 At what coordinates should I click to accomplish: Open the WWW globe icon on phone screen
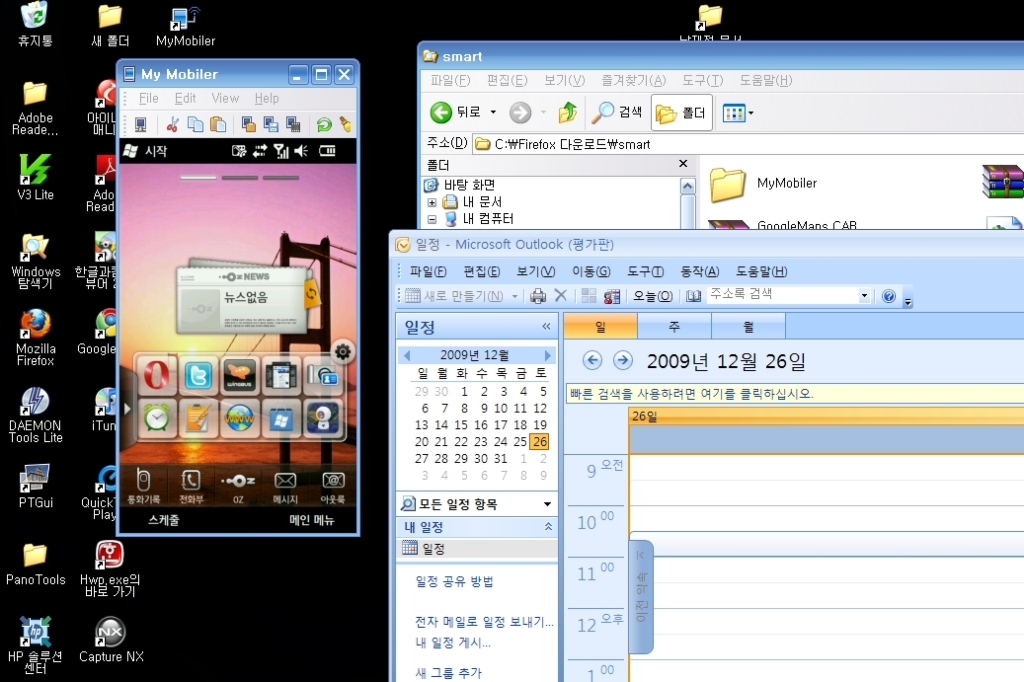tap(240, 417)
